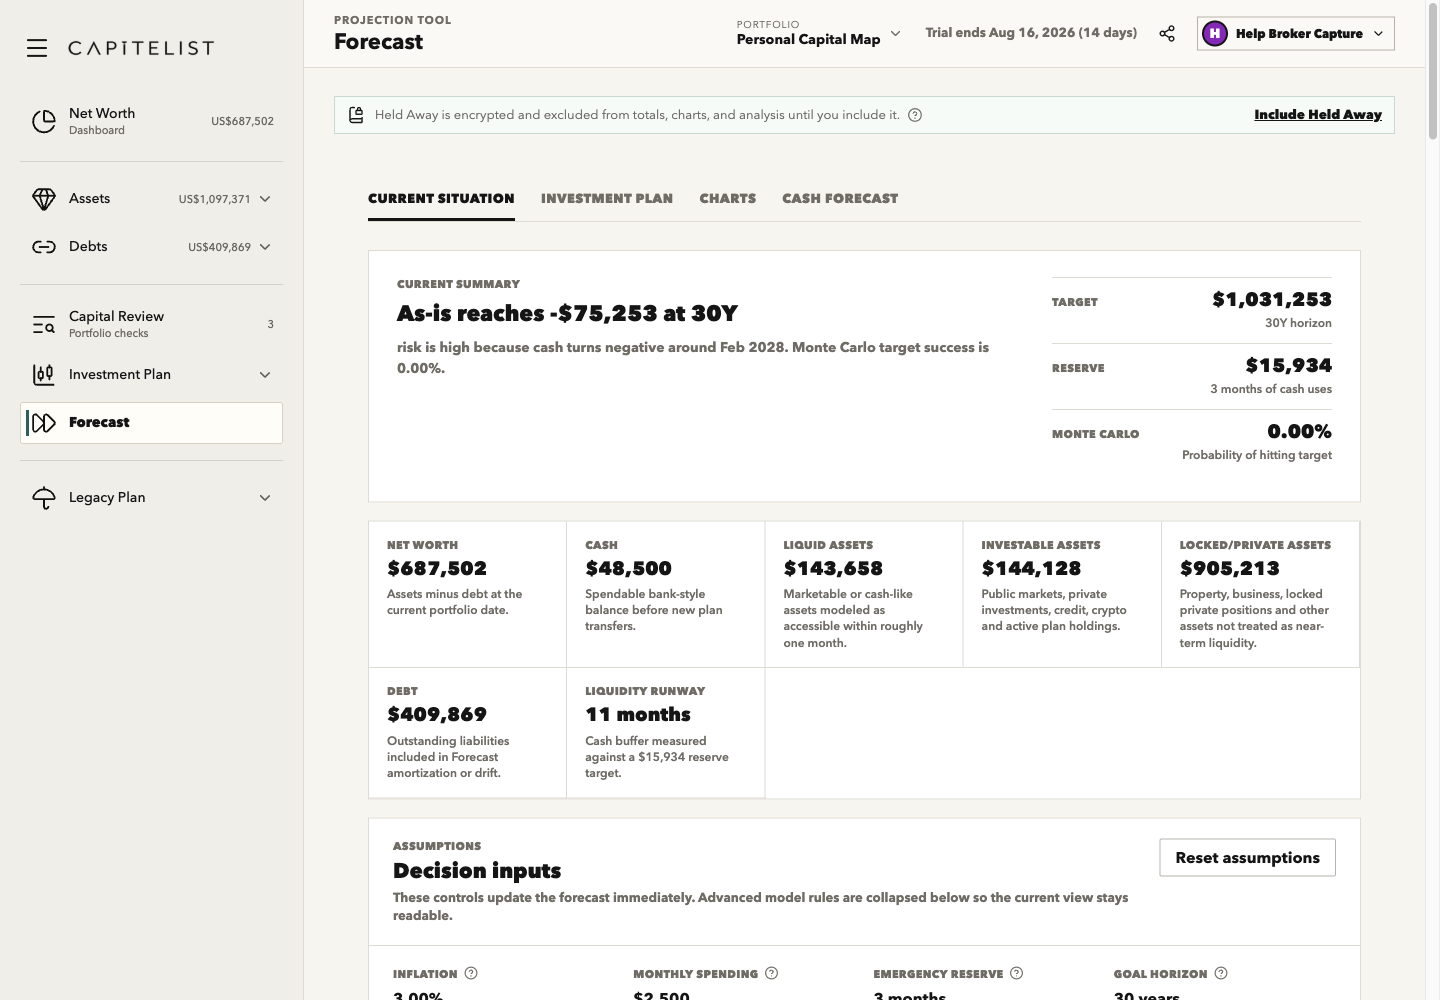Click the Net Worth pie chart icon
Image resolution: width=1440 pixels, height=1000 pixels.
tap(44, 121)
